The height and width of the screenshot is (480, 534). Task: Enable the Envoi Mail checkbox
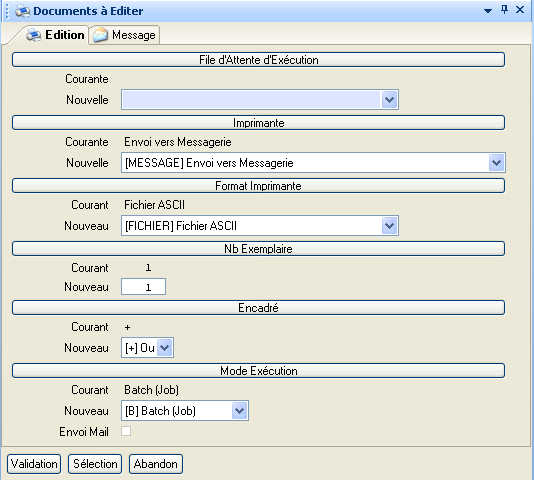[126, 431]
